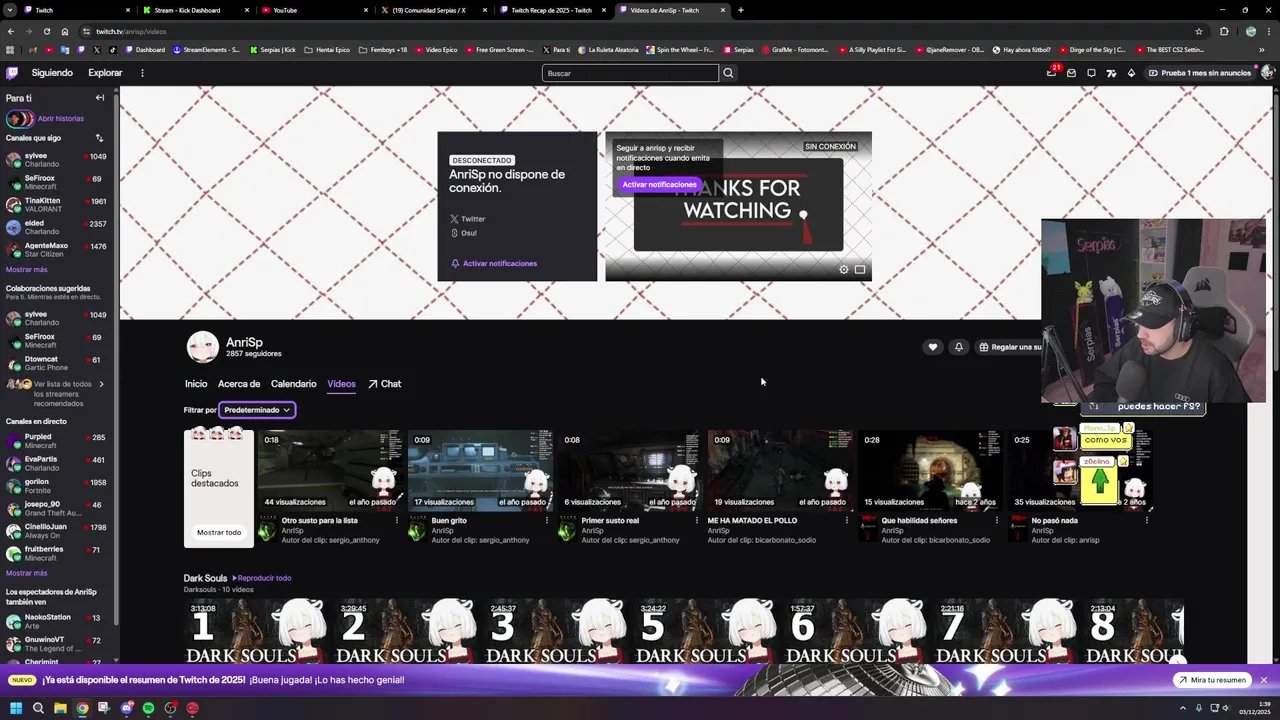
Task: Open the whispers chat bubble icon
Action: [x=1091, y=73]
